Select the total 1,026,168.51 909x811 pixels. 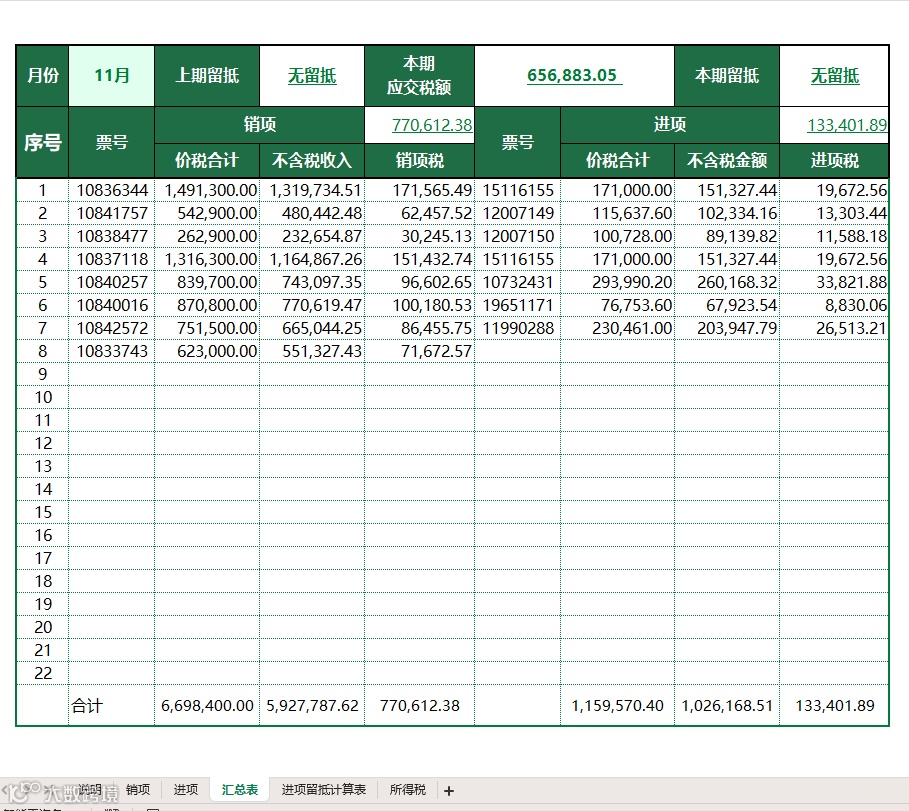point(727,705)
